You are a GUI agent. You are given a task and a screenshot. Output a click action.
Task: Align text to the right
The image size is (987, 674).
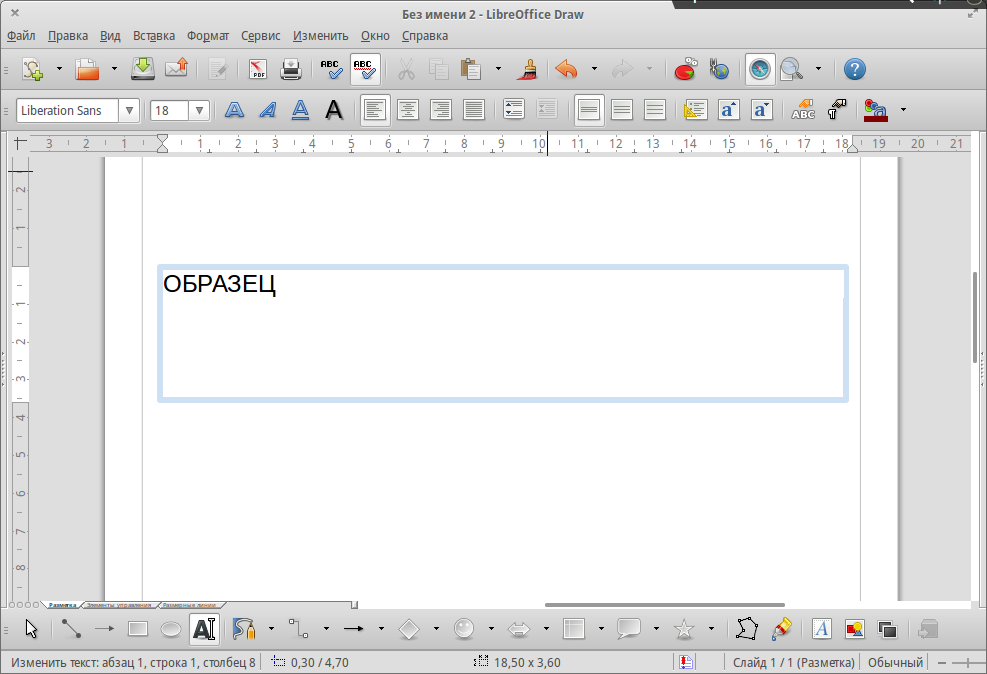441,111
